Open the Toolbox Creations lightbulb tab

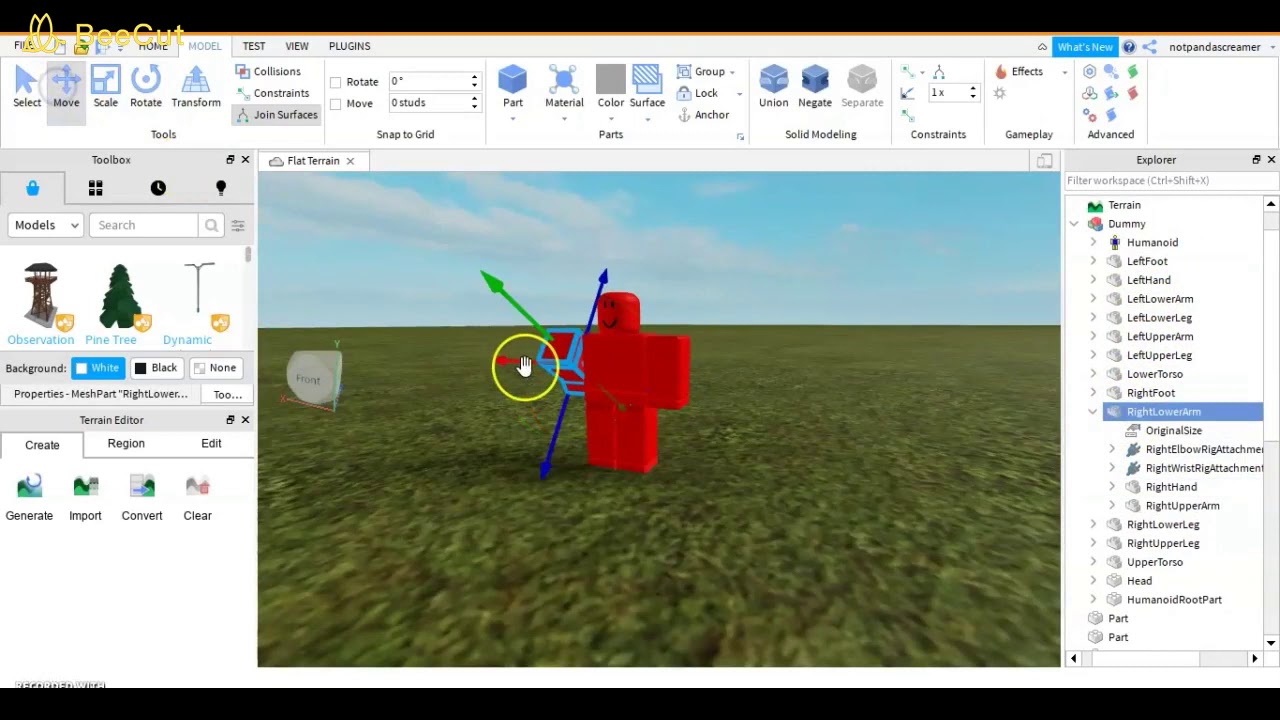click(221, 188)
